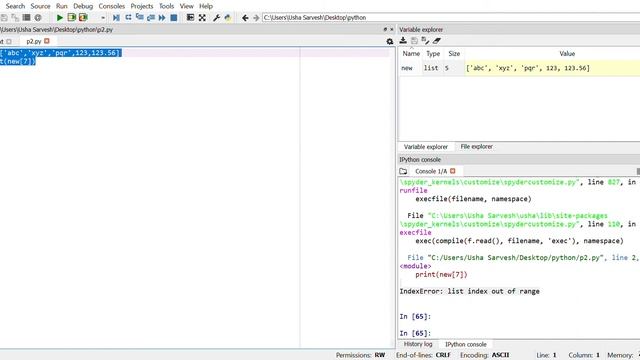Image resolution: width=640 pixels, height=360 pixels.
Task: Open the Run menu
Action: point(62,6)
